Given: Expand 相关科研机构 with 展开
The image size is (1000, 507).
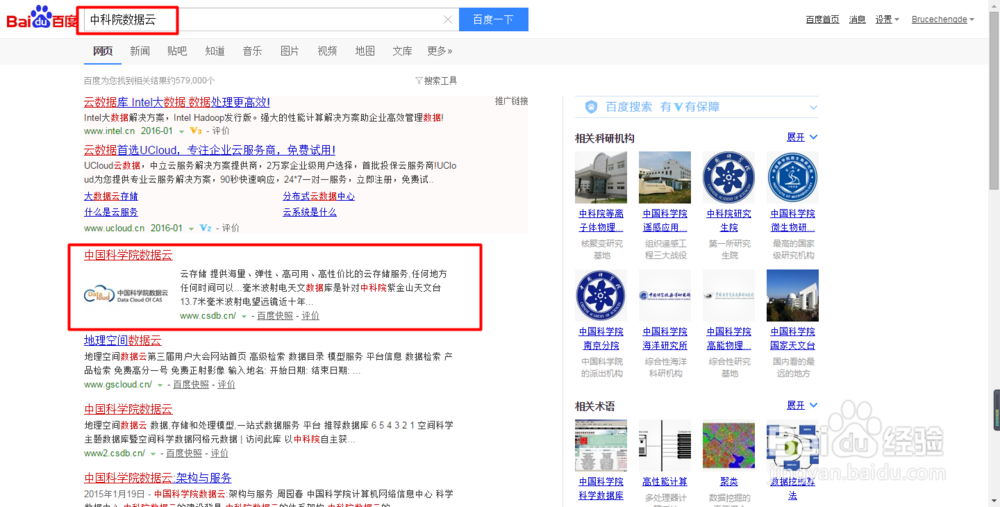Looking at the screenshot, I should (802, 137).
